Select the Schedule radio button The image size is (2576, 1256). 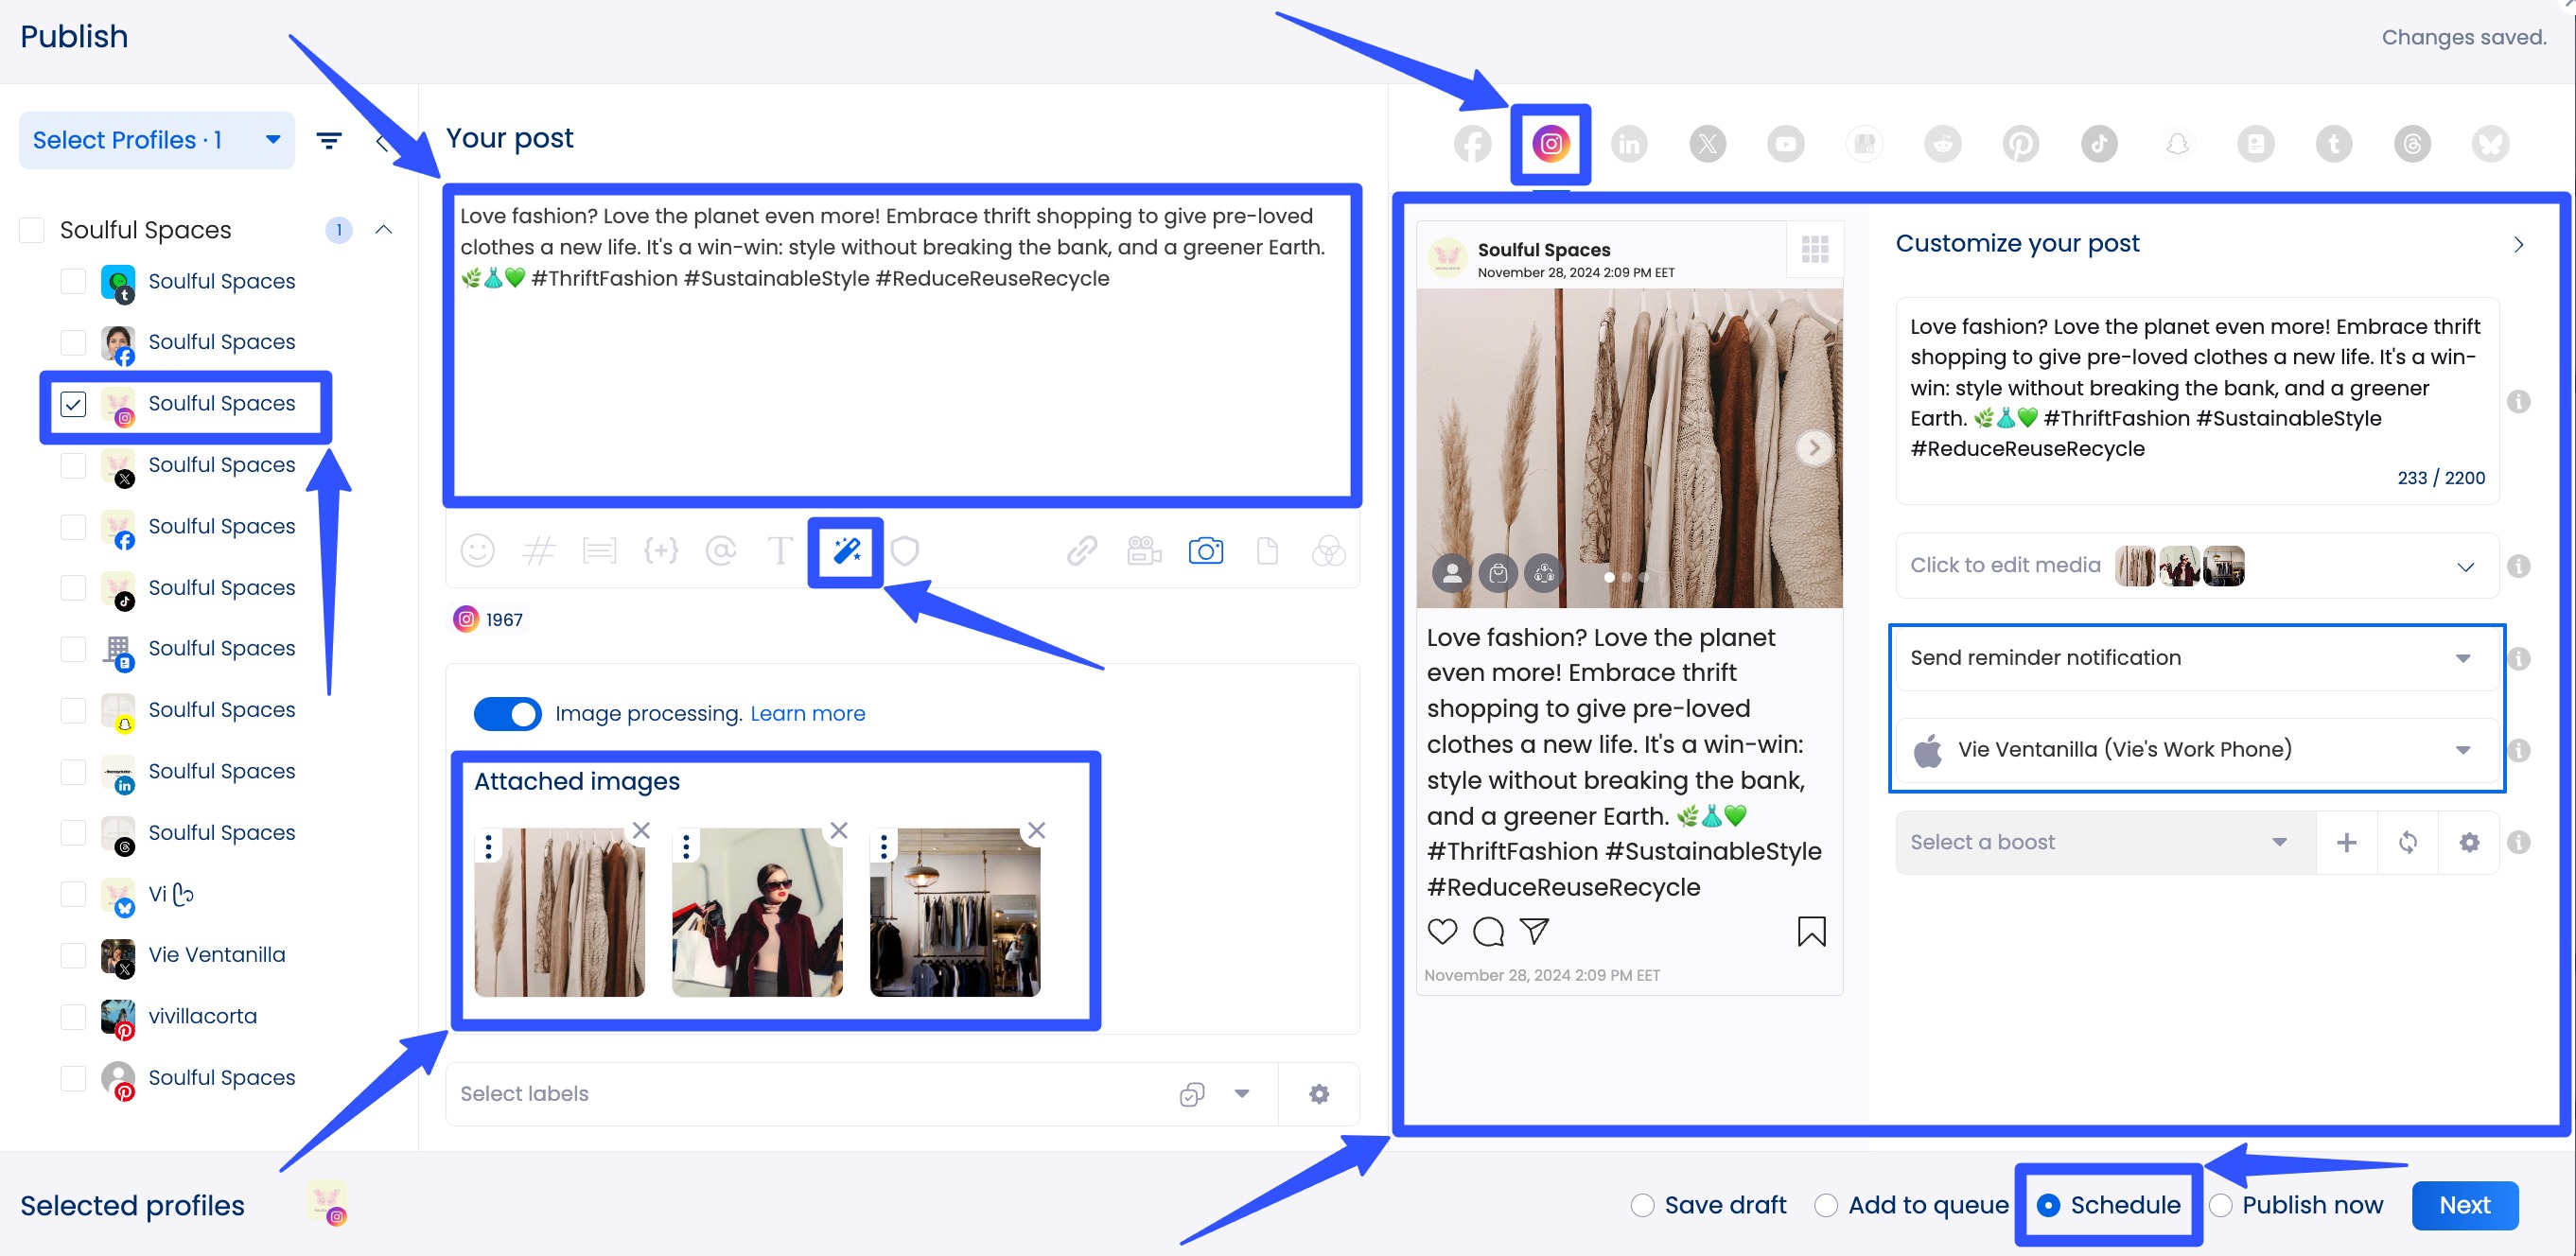click(2047, 1205)
